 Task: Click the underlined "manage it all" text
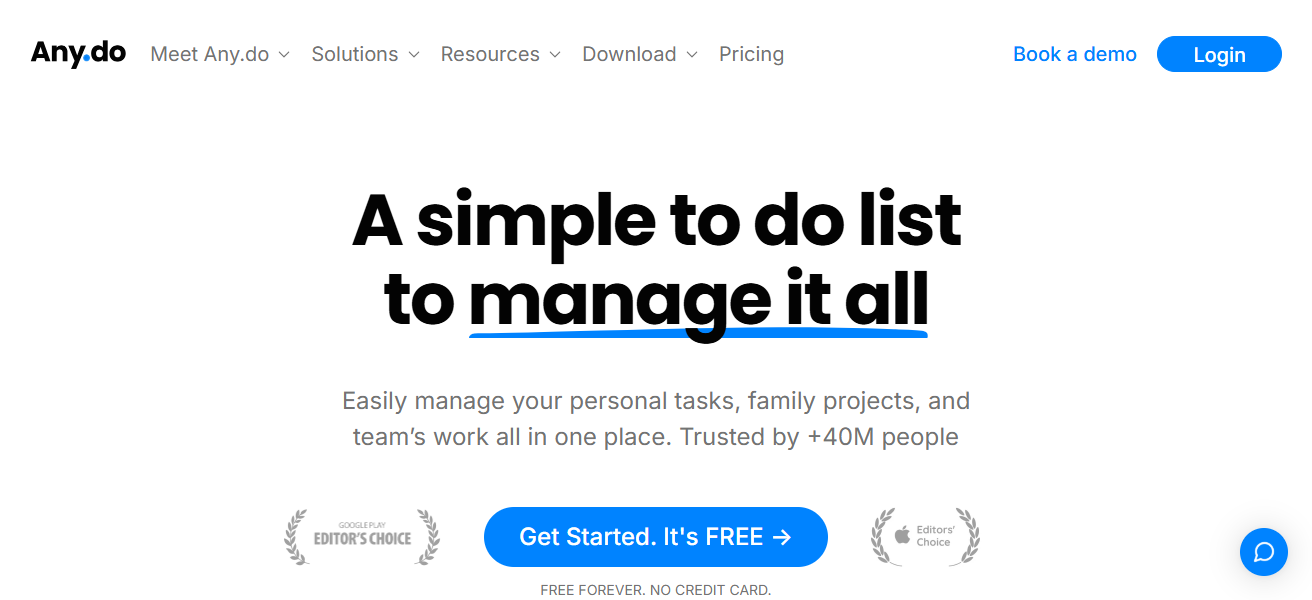coord(698,299)
